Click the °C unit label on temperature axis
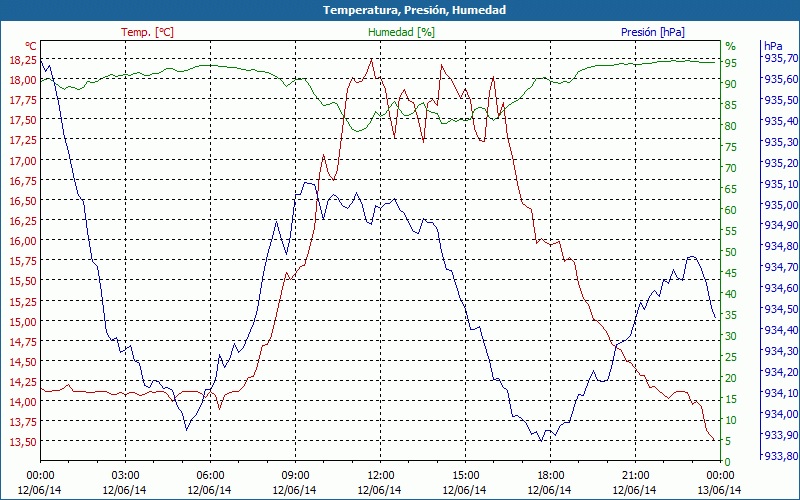Image resolution: width=800 pixels, height=500 pixels. point(31,46)
